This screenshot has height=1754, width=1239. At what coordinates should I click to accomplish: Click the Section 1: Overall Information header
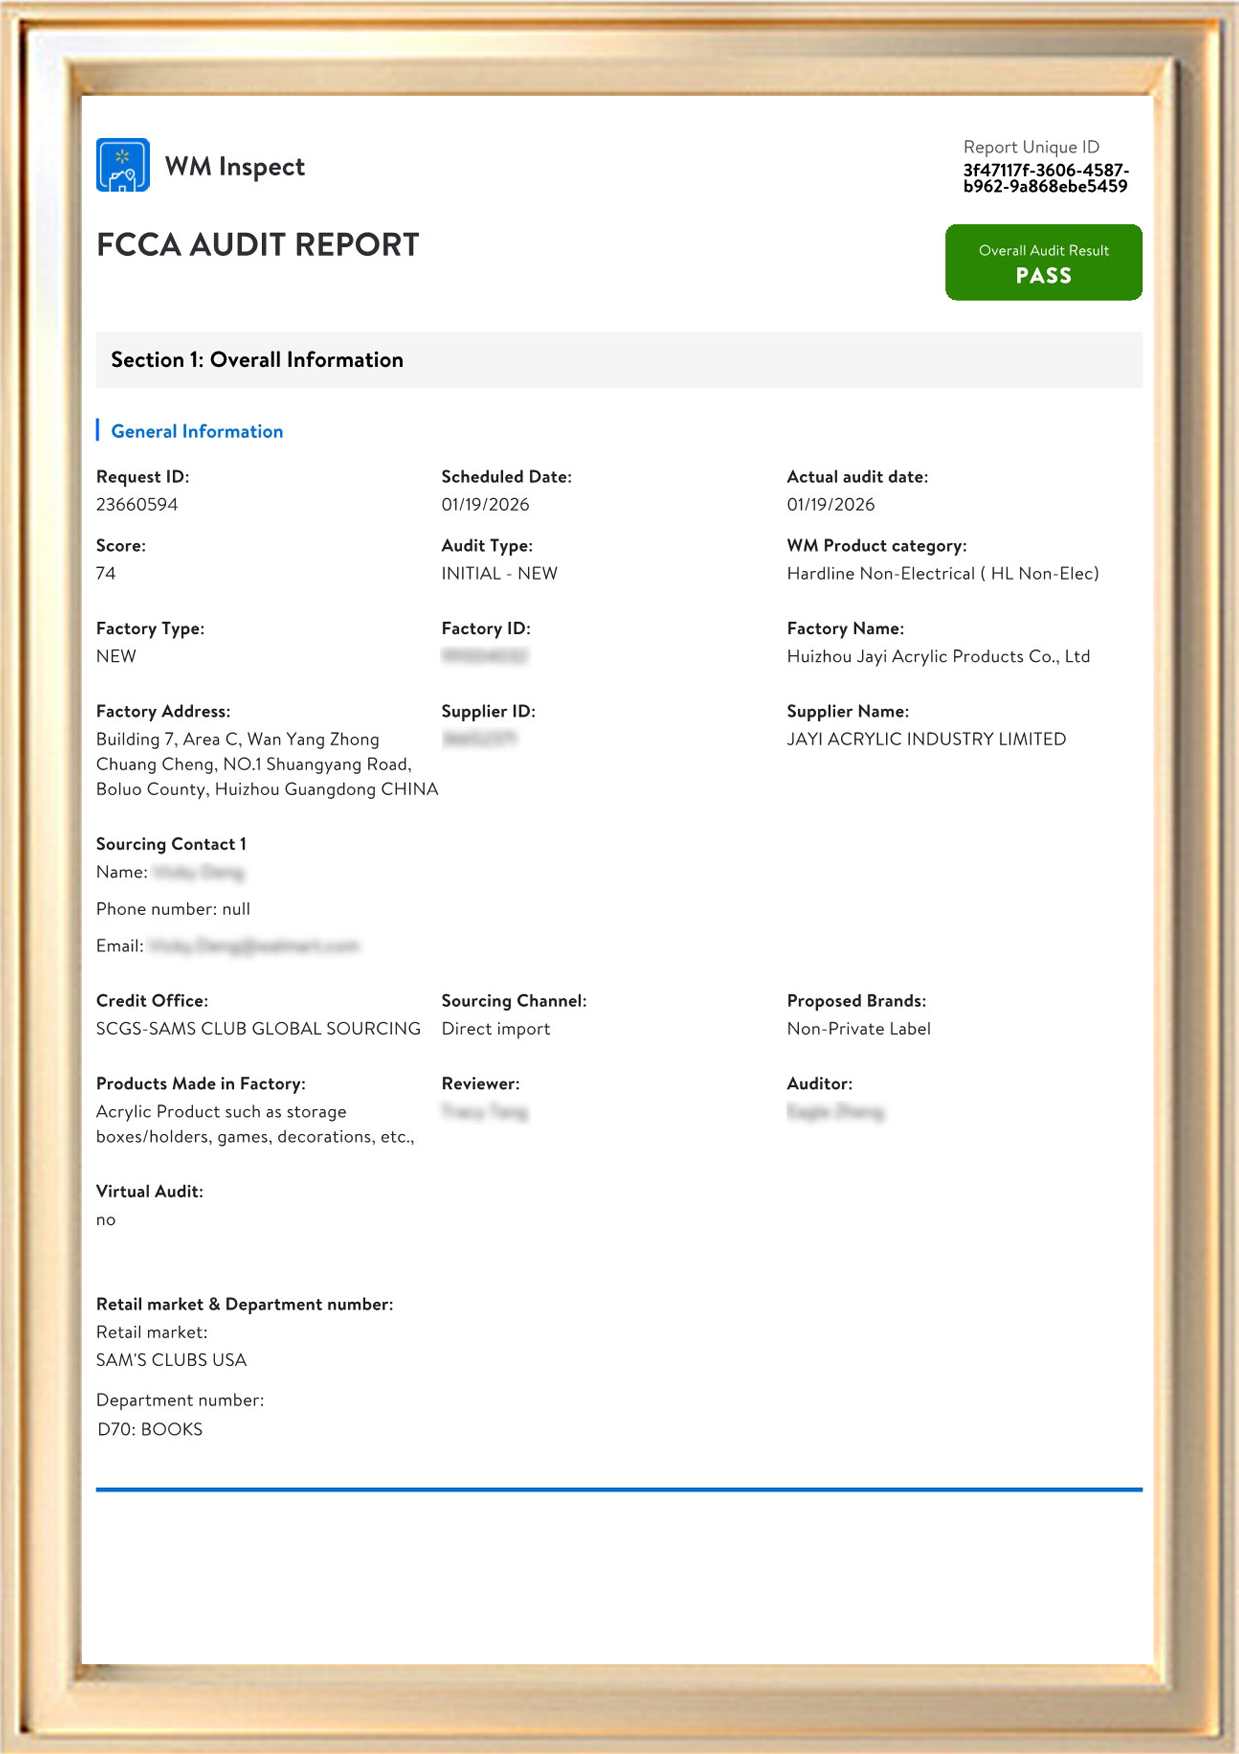(619, 360)
